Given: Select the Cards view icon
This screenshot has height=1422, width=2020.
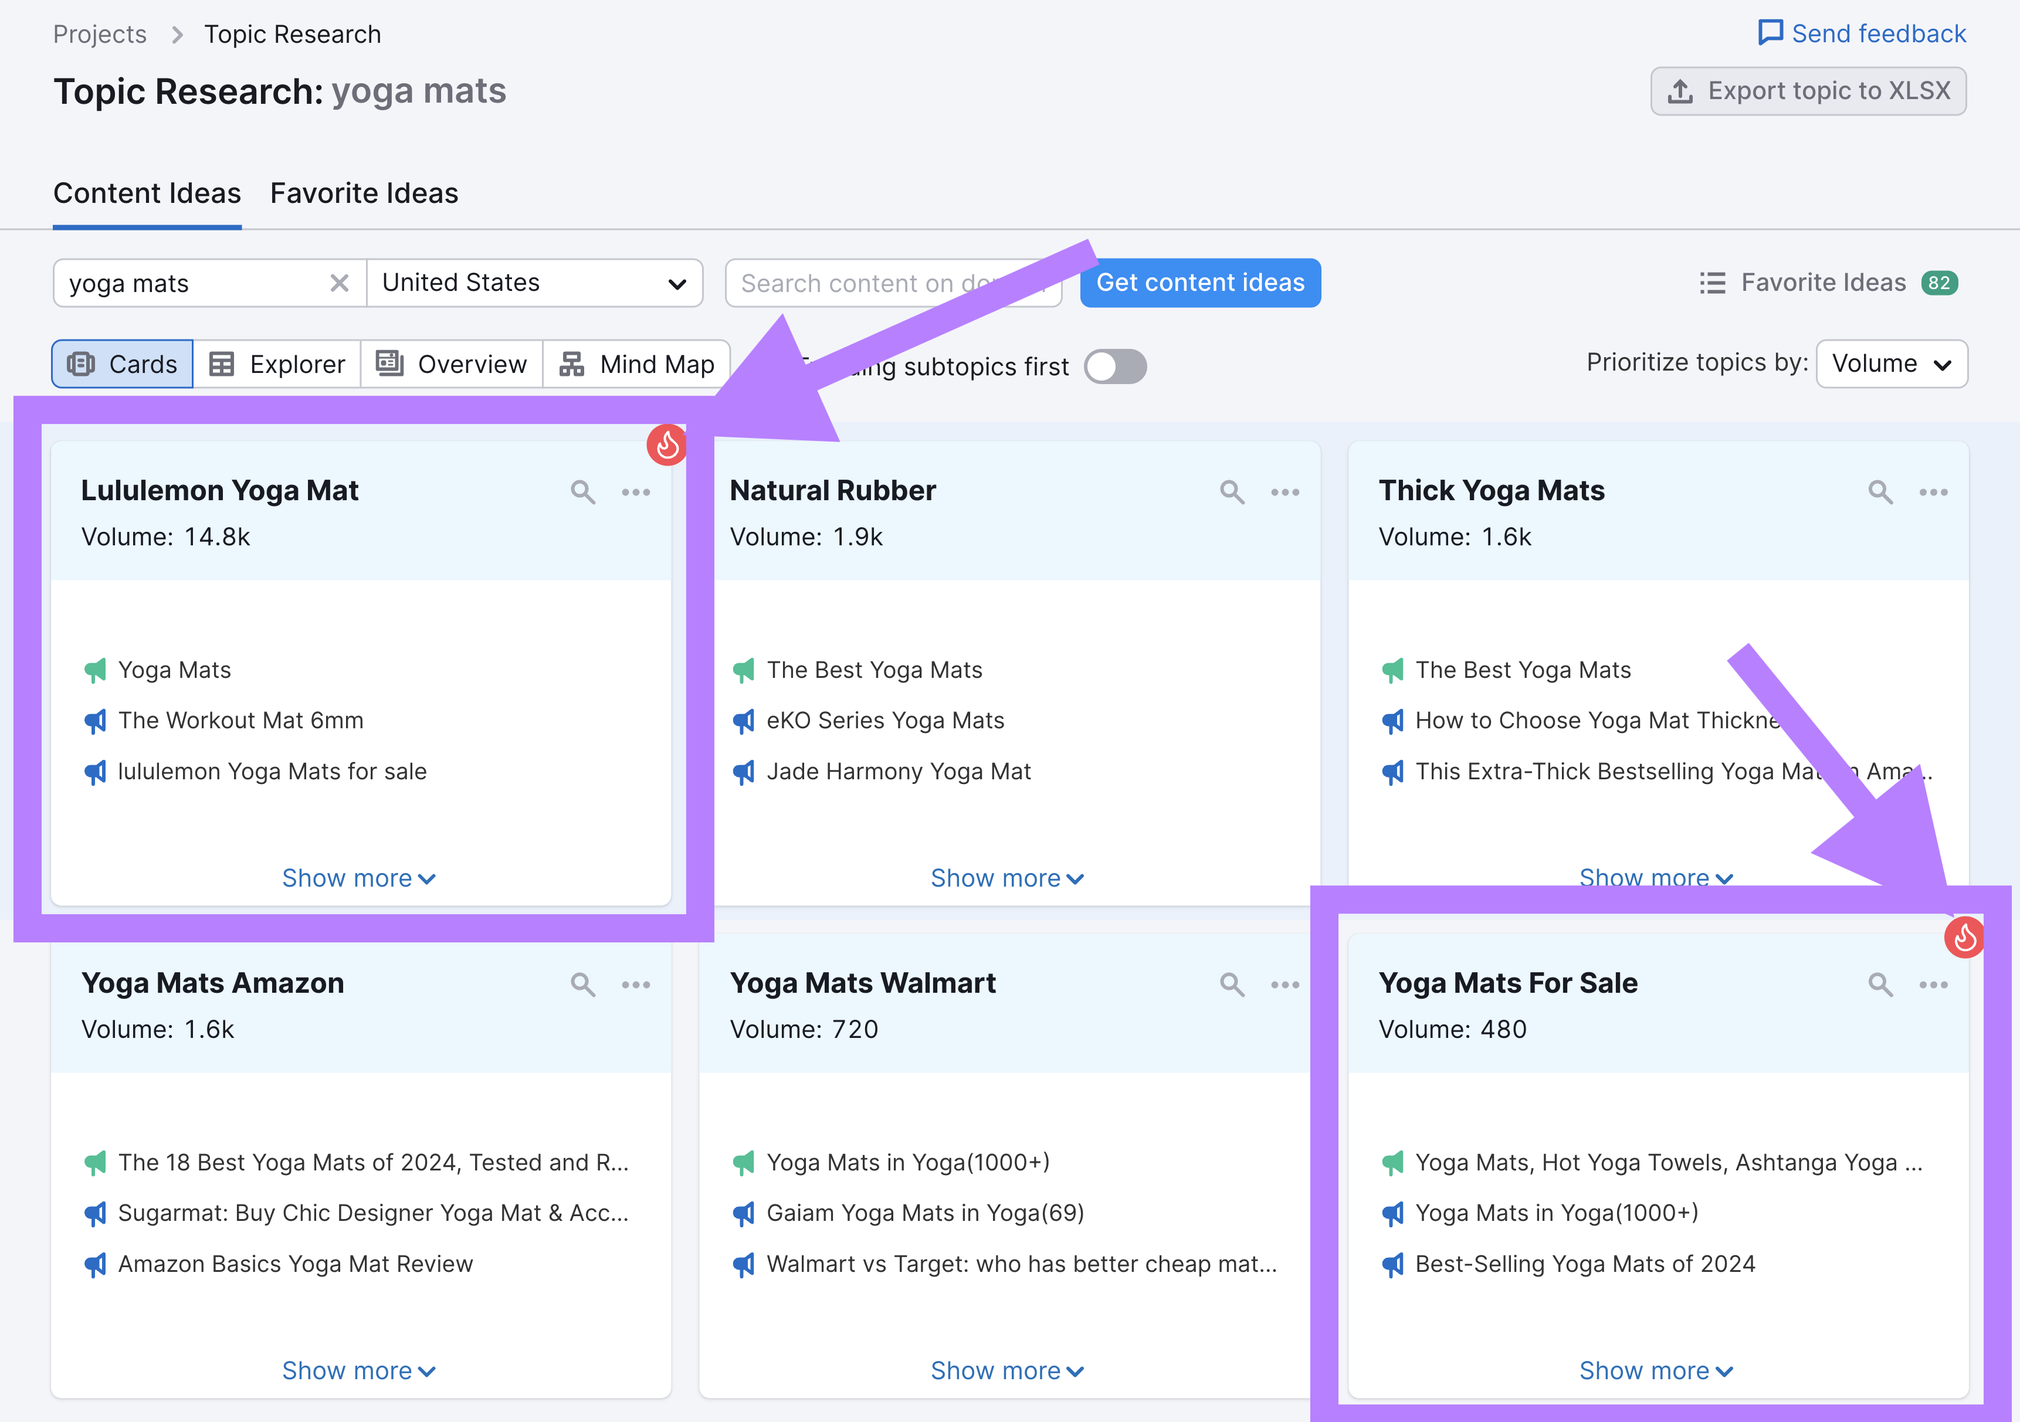Looking at the screenshot, I should pos(121,363).
